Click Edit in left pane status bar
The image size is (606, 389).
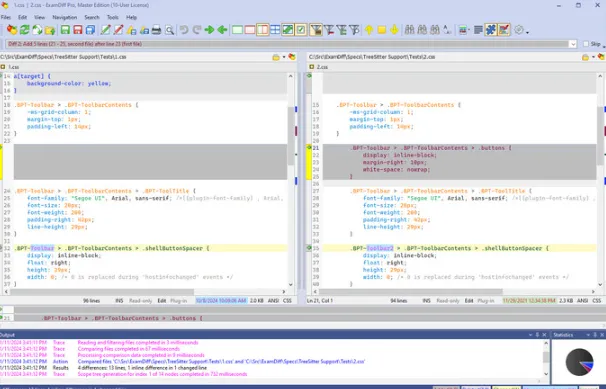click(162, 301)
